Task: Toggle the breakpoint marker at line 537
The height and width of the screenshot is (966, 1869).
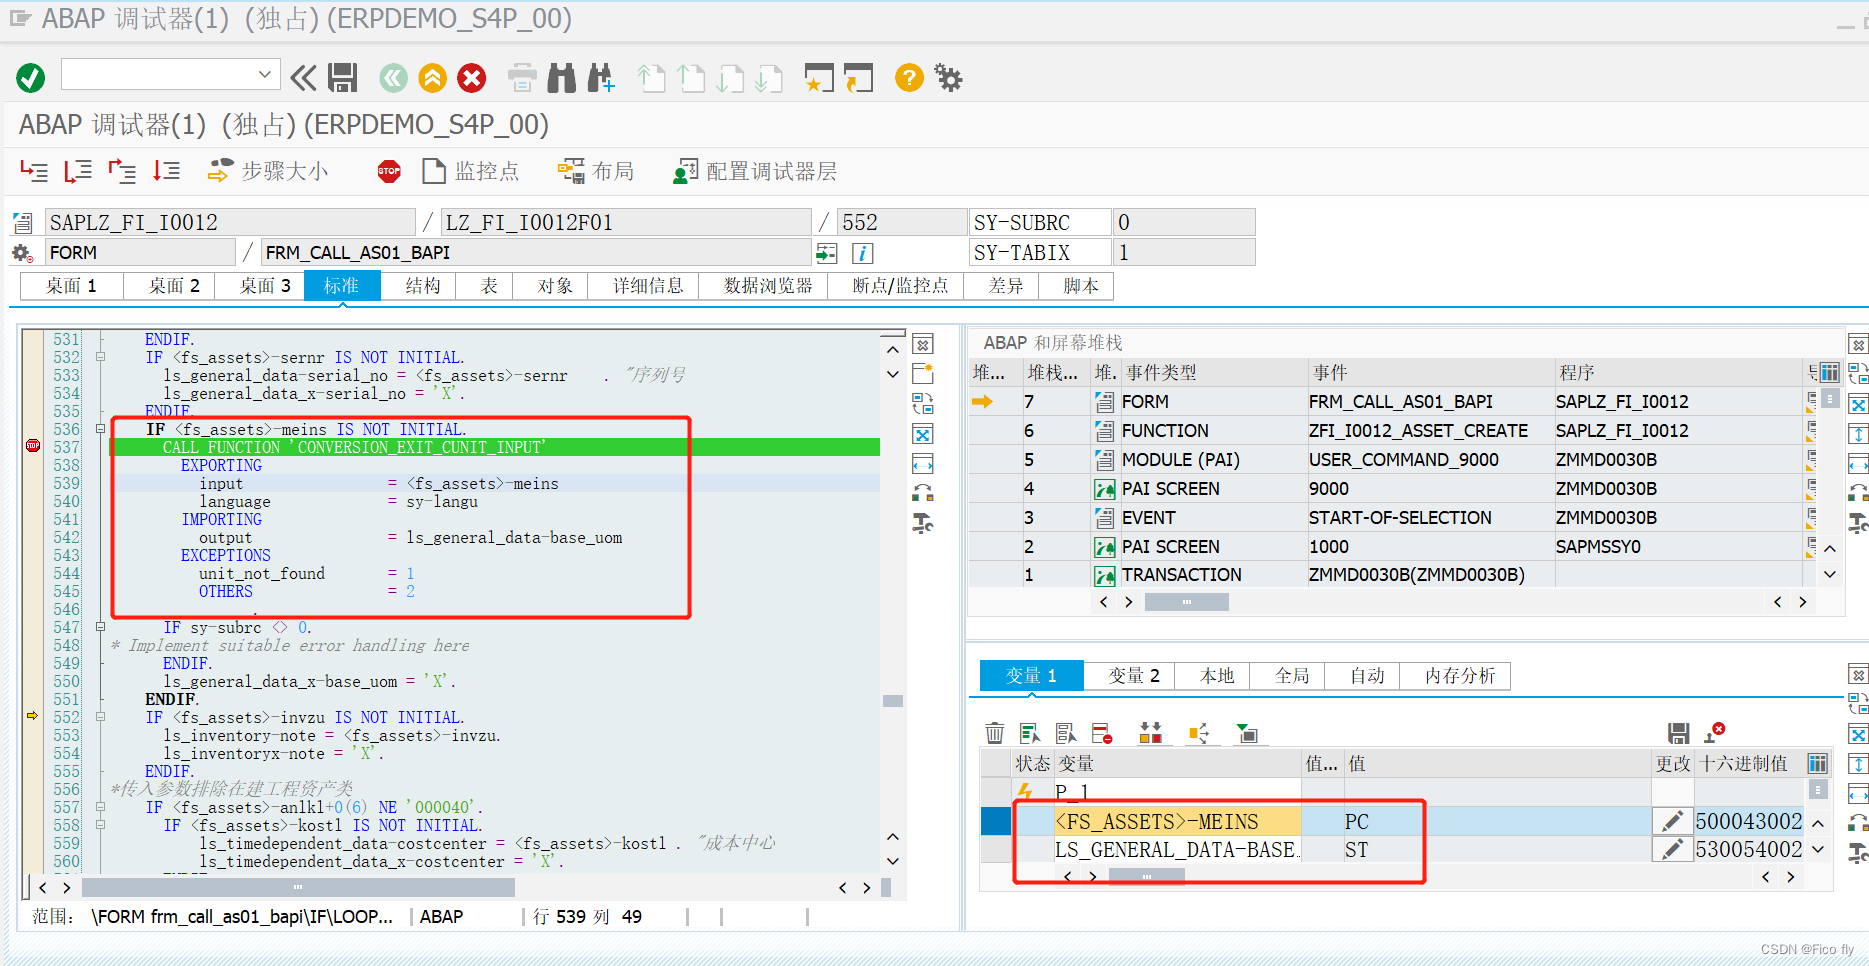Action: (x=31, y=446)
